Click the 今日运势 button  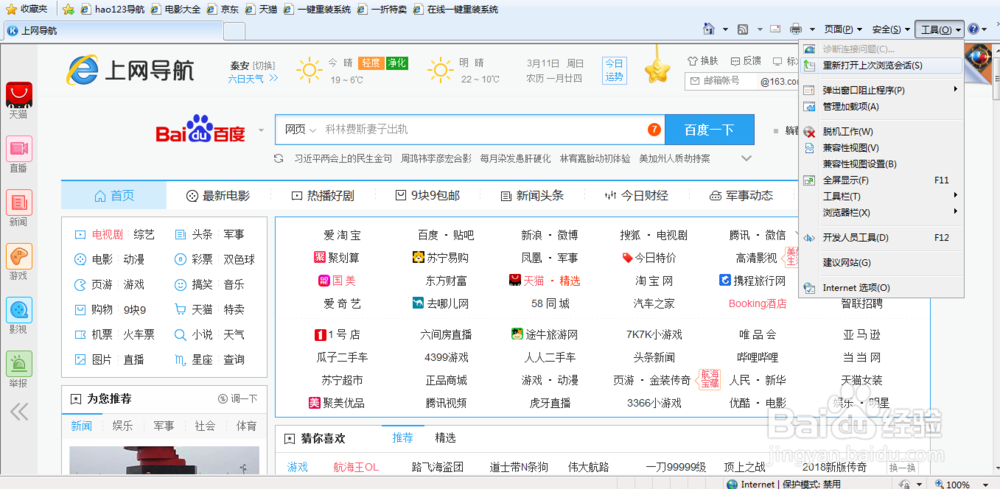614,70
